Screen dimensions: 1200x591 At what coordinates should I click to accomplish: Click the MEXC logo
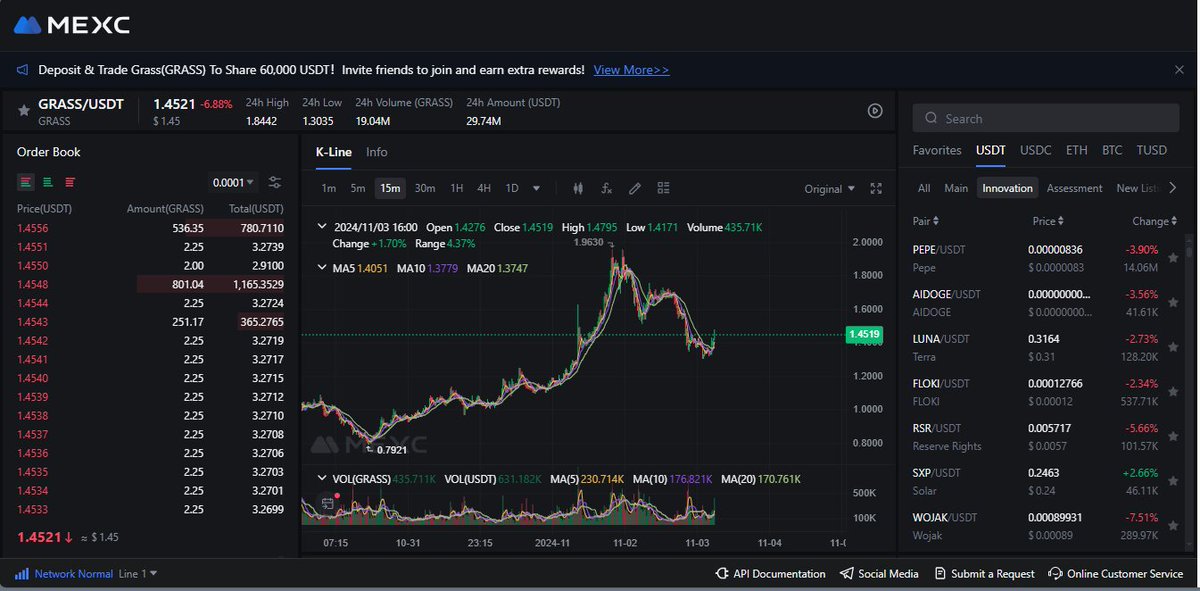[71, 25]
